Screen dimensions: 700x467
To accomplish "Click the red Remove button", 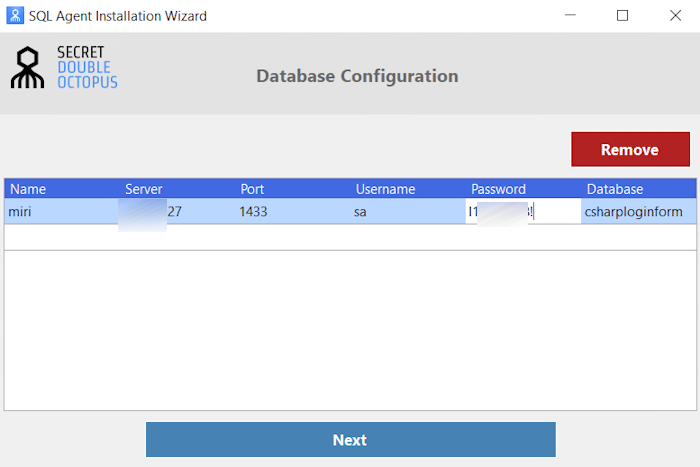I will [x=630, y=149].
